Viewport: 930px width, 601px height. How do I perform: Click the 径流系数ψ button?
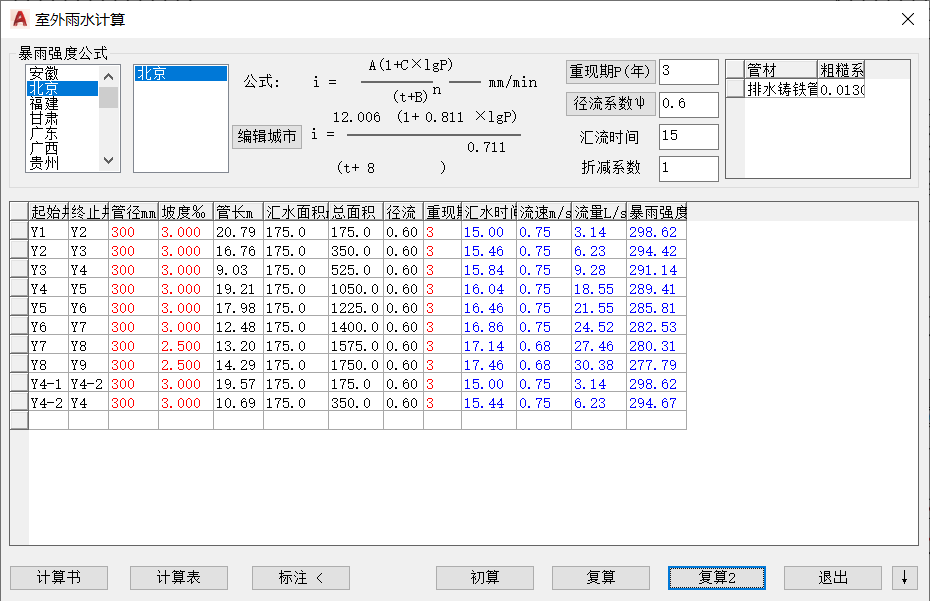coord(610,104)
